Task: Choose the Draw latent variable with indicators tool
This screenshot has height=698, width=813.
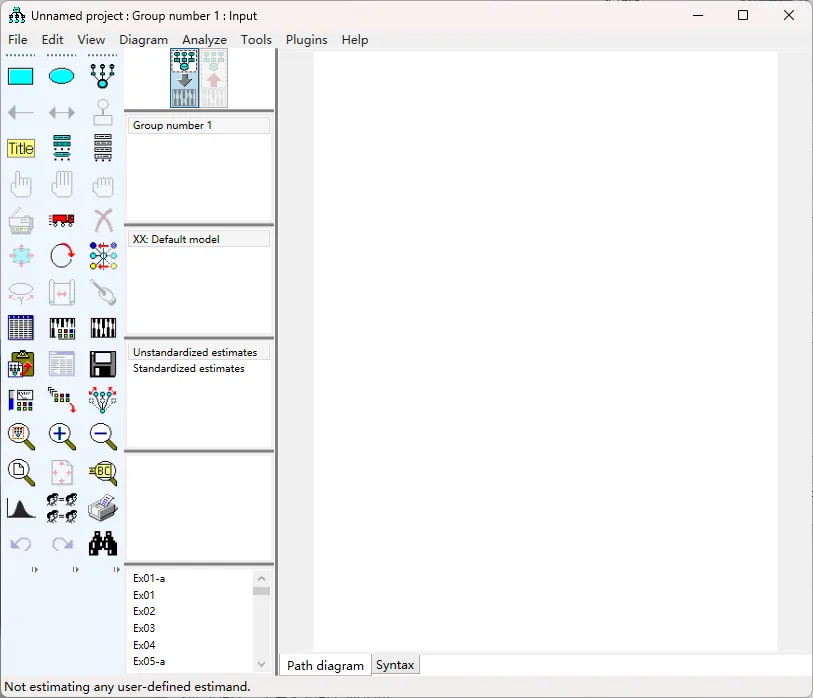Action: 103,76
